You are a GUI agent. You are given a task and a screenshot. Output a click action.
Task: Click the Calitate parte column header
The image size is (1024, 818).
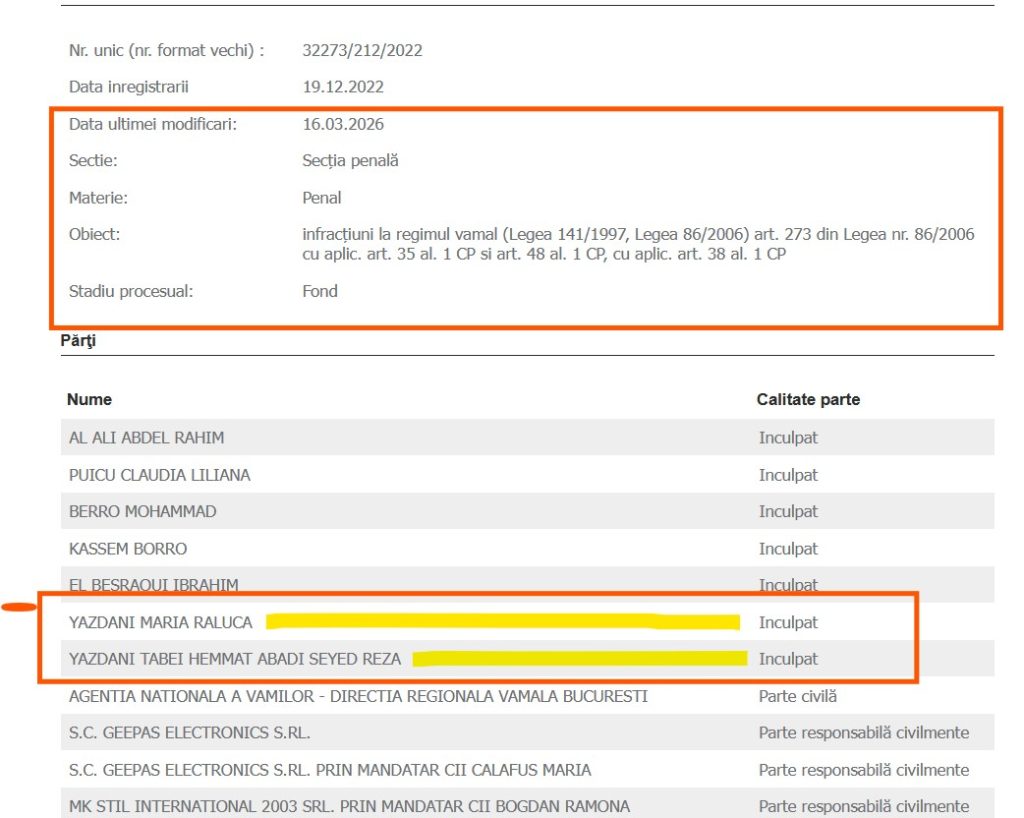pyautogui.click(x=808, y=400)
